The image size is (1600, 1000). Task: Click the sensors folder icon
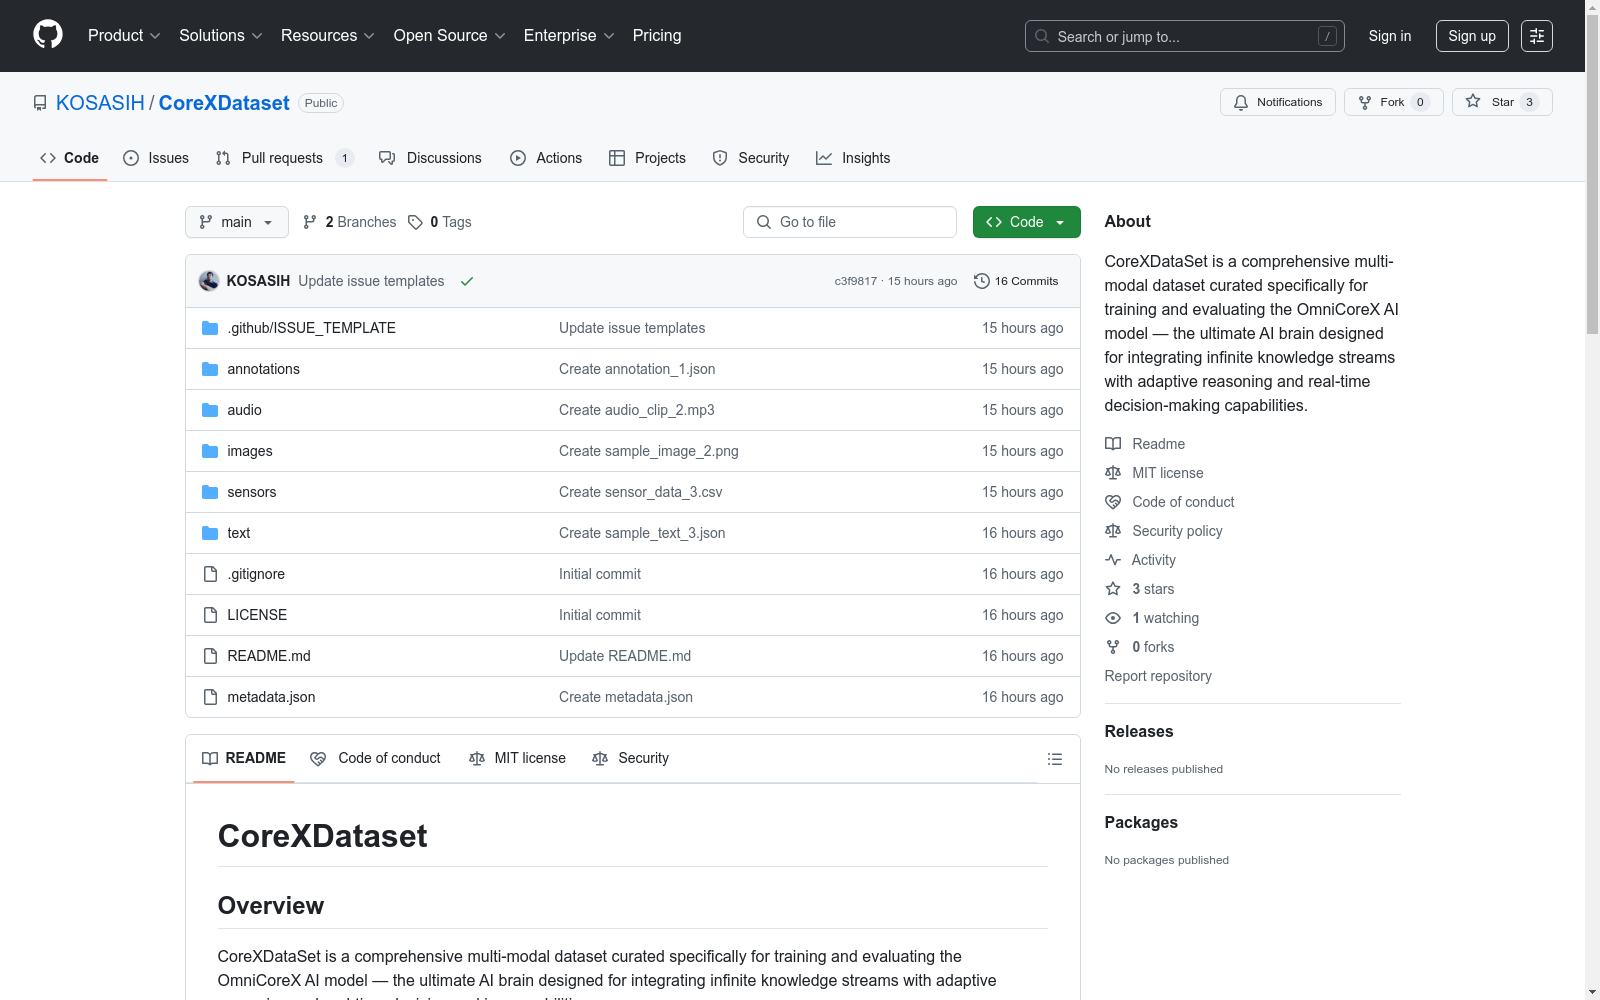point(210,492)
